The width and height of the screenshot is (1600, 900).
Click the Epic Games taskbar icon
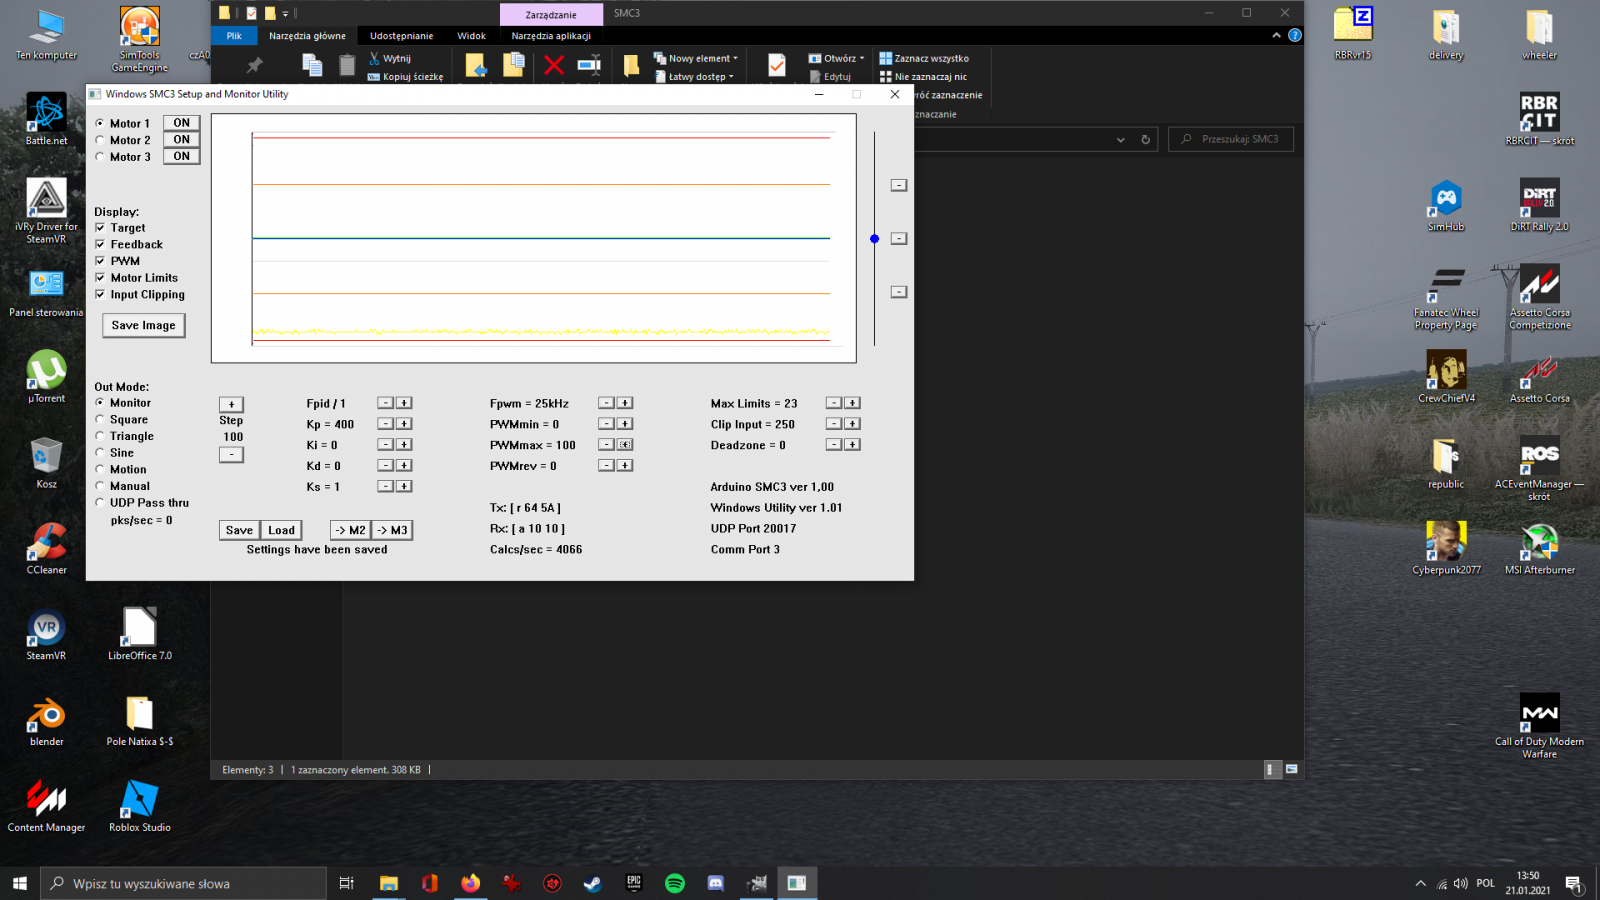tap(634, 883)
